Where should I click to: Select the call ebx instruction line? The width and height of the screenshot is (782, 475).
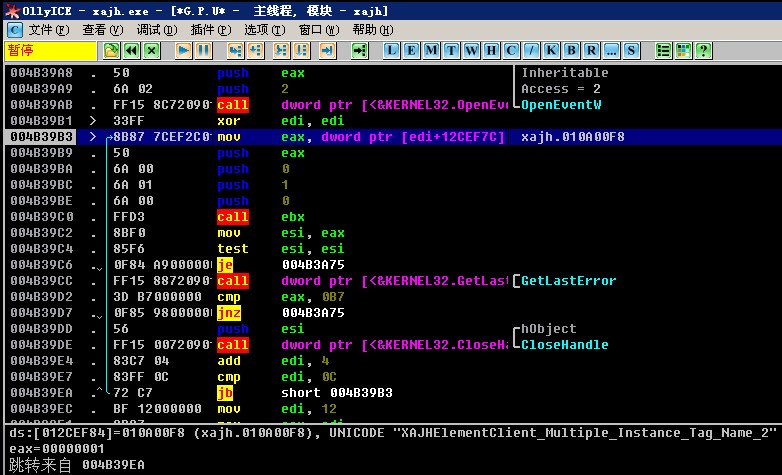pos(260,217)
